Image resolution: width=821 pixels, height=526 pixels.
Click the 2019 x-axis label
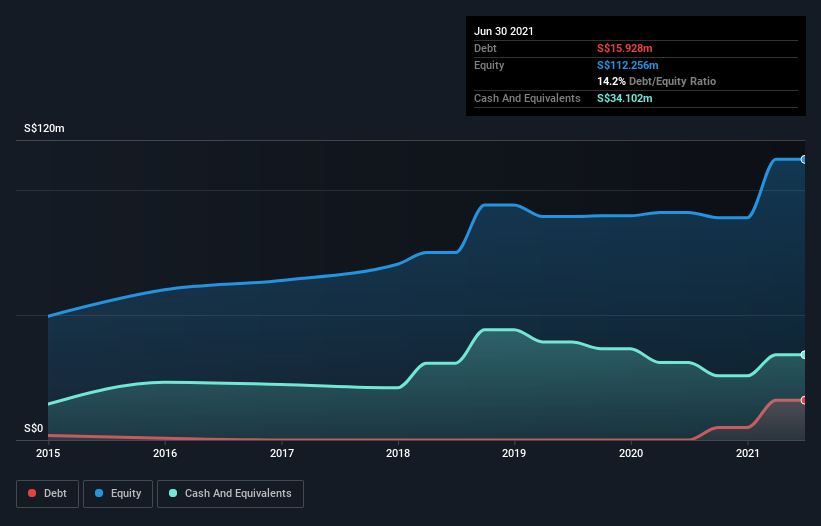[514, 453]
